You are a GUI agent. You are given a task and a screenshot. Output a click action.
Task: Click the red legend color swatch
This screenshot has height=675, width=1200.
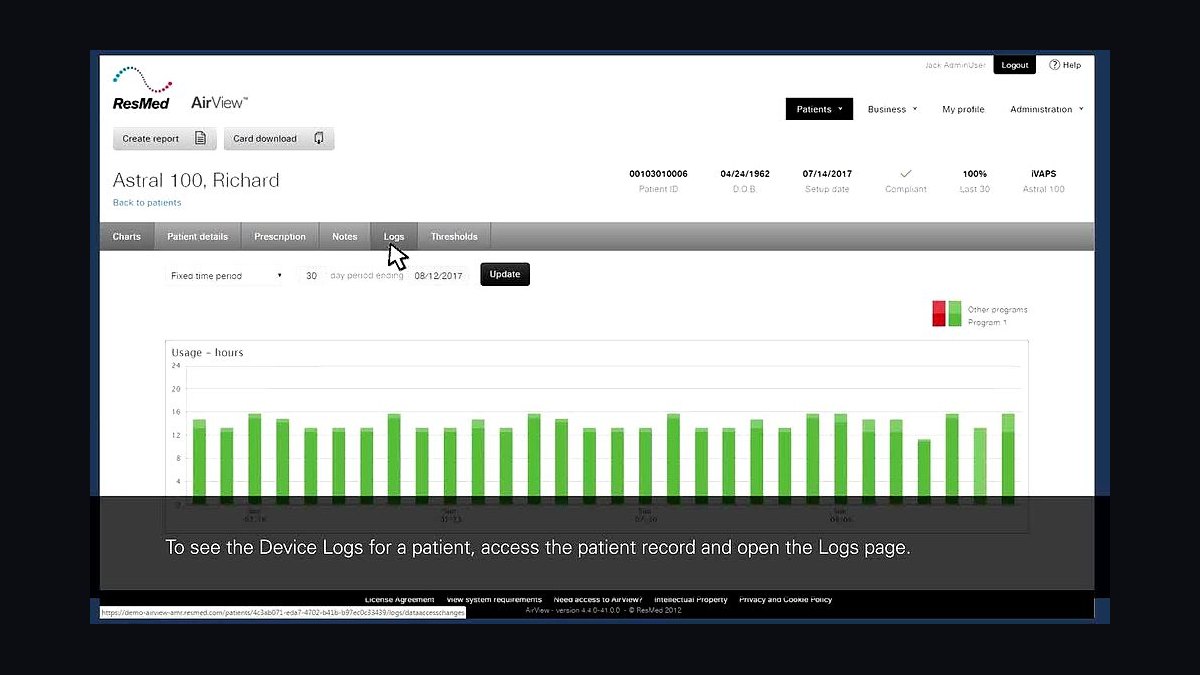(x=939, y=313)
